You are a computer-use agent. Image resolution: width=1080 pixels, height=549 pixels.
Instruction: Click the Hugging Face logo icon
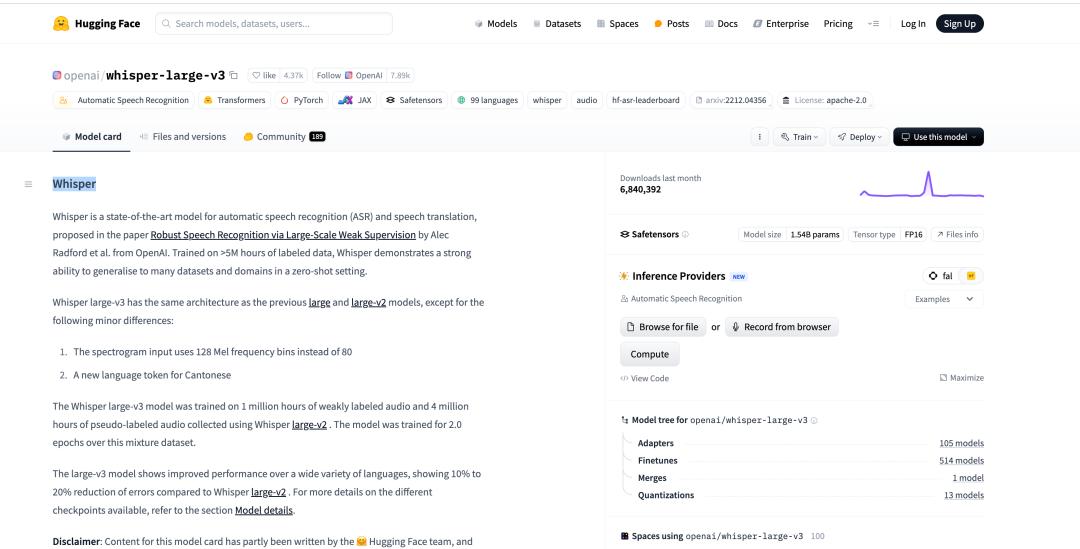[x=63, y=24]
